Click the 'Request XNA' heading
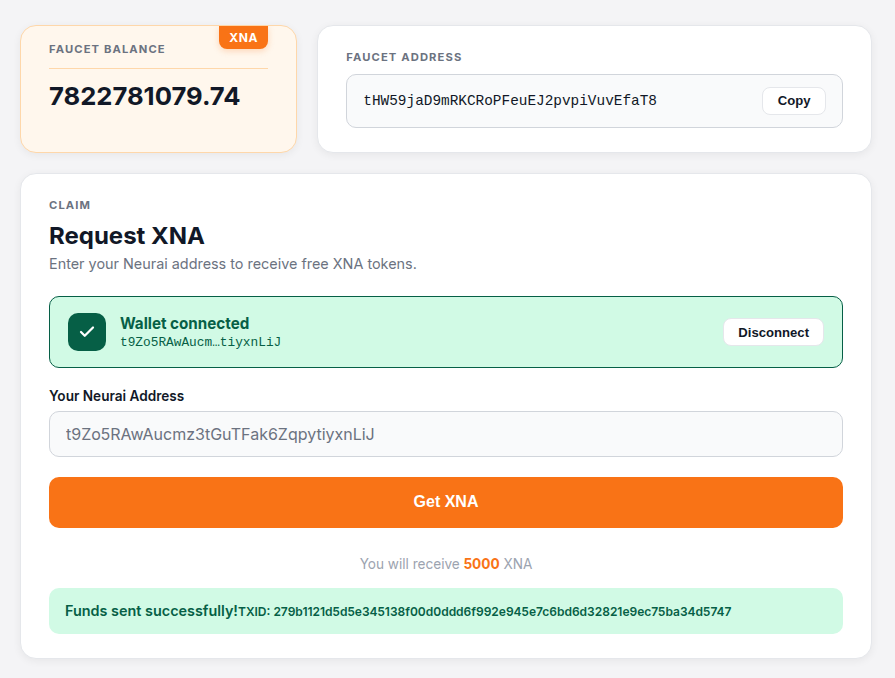Screen dimensions: 895x678 coord(127,236)
